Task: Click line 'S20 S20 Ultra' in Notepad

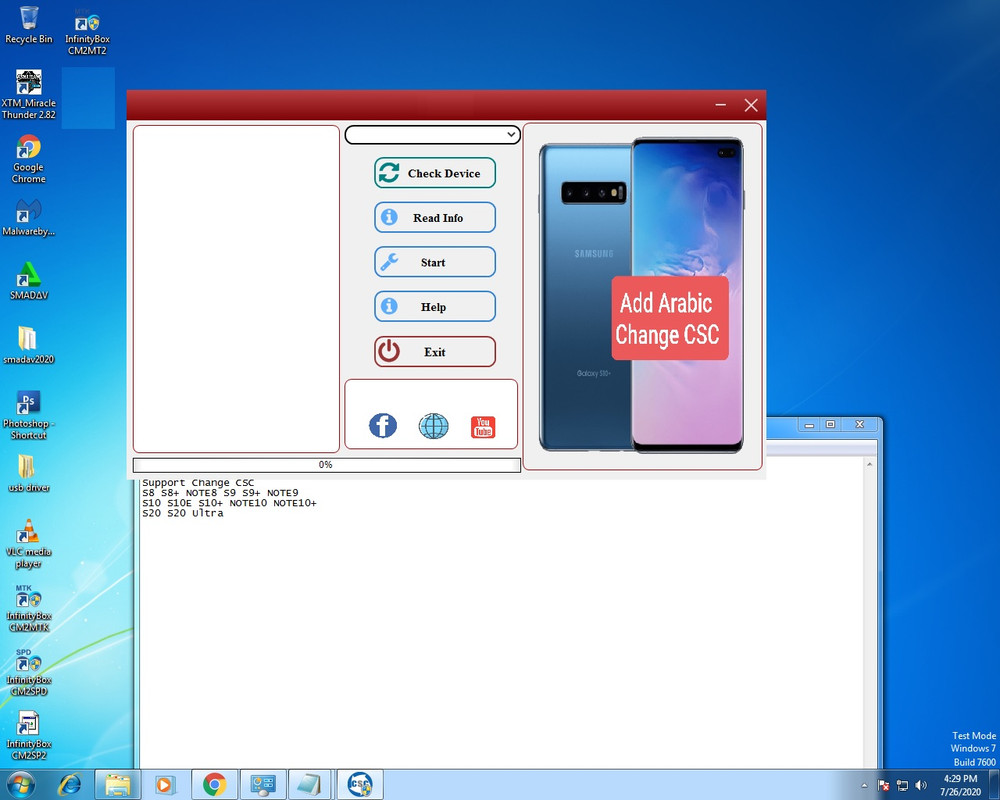Action: [x=182, y=514]
